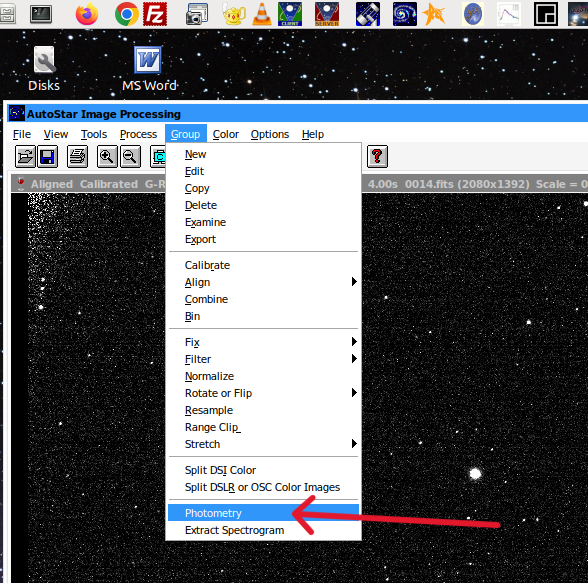The height and width of the screenshot is (583, 588).
Task: Open the SERVER launcher icon
Action: coord(327,14)
